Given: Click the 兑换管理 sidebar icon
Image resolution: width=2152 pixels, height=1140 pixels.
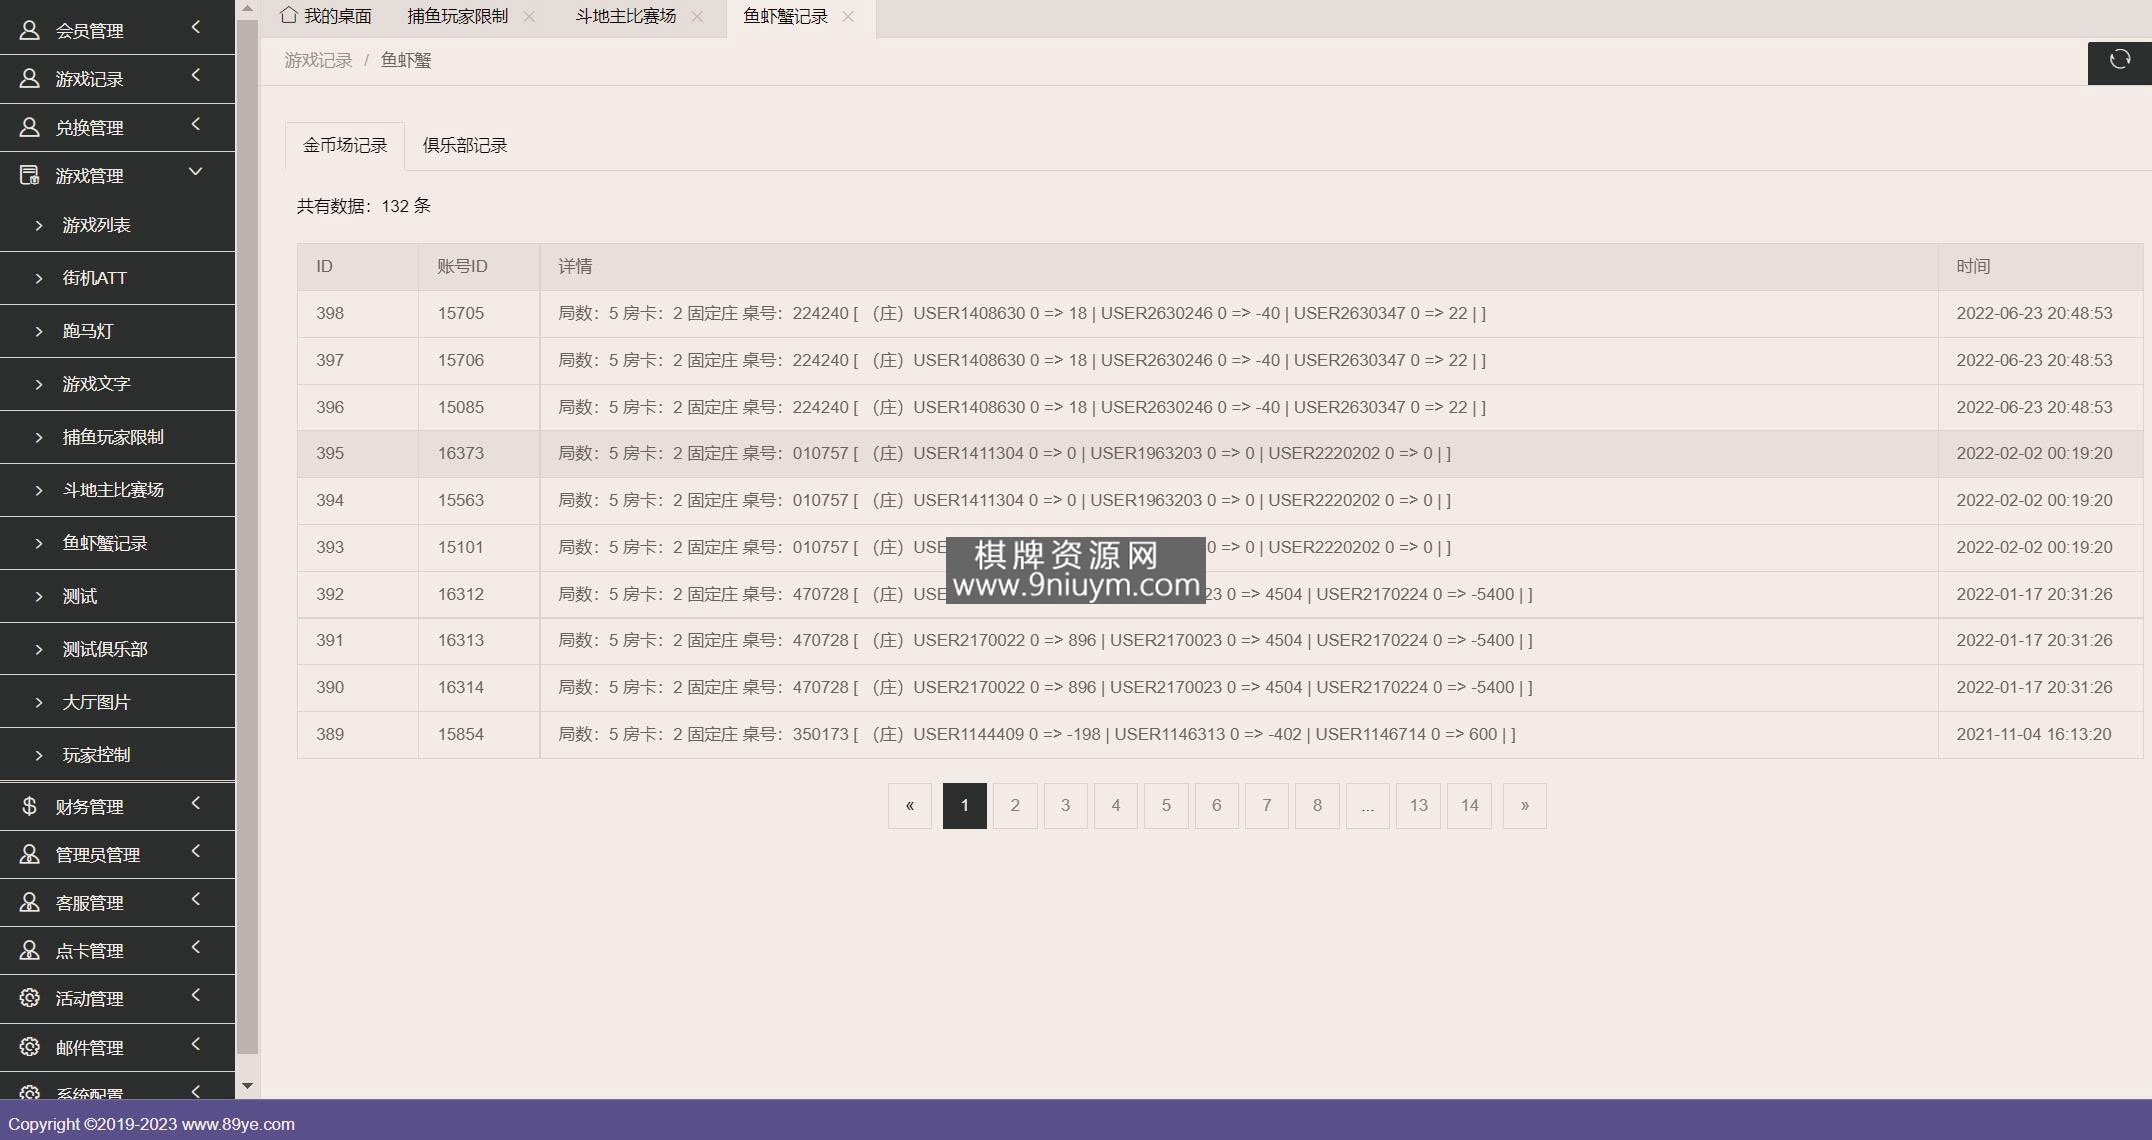Looking at the screenshot, I should tap(29, 127).
